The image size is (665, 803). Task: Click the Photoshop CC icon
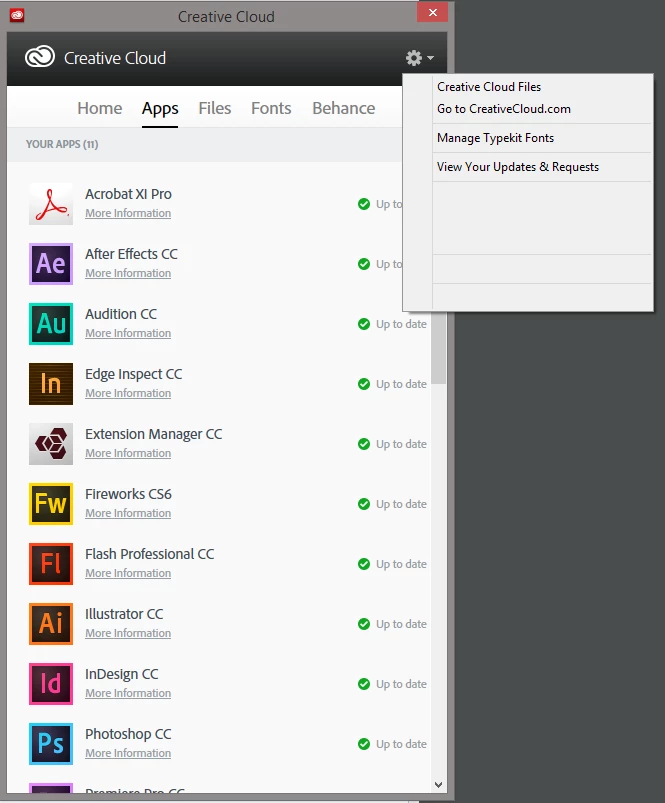pyautogui.click(x=51, y=744)
